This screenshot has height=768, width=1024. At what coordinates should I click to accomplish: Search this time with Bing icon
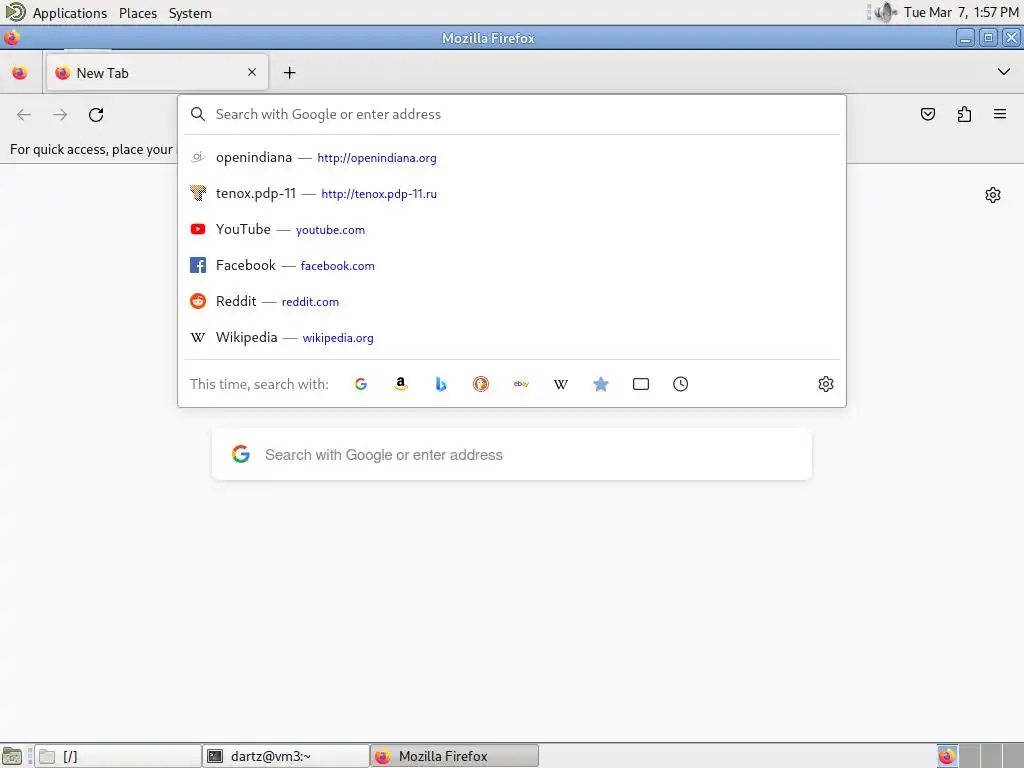(441, 384)
